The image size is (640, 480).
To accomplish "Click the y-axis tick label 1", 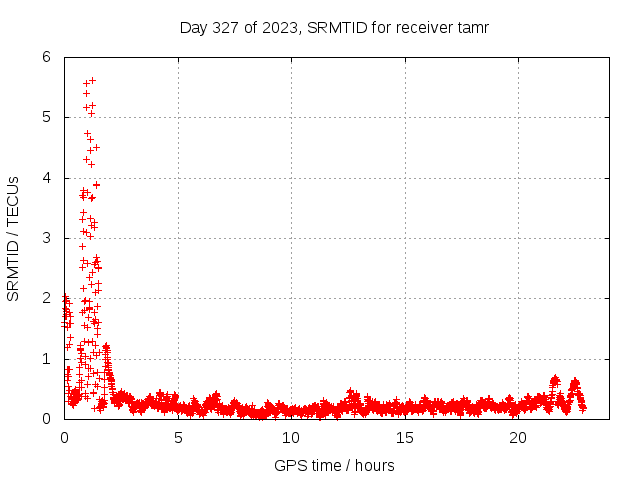I will [46, 359].
